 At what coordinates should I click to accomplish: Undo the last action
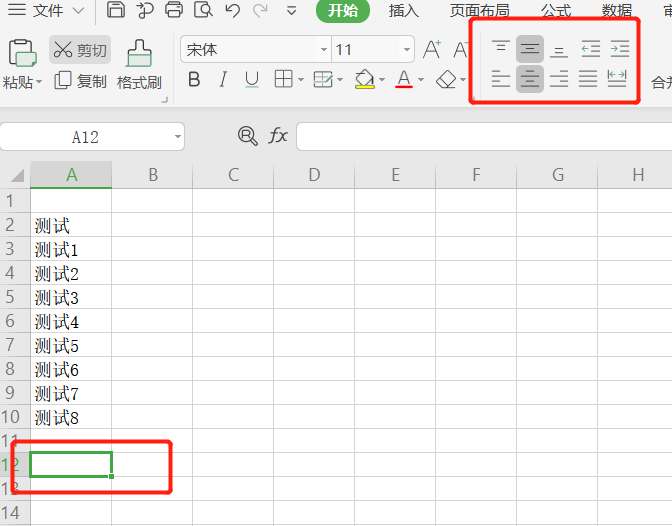[233, 10]
